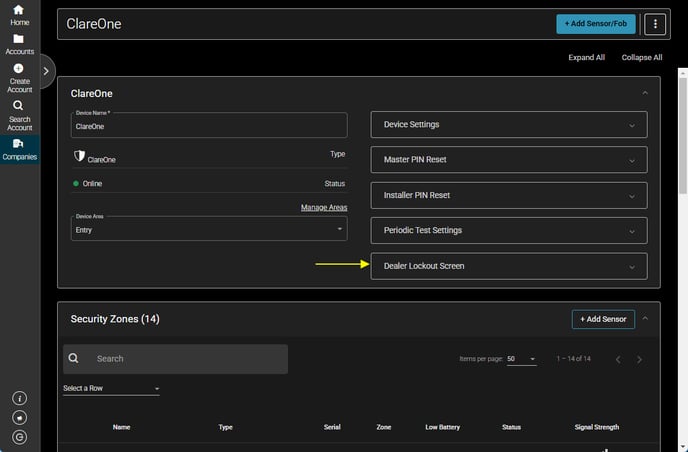This screenshot has width=688, height=452.
Task: Click the info circle icon
Action: click(19, 398)
